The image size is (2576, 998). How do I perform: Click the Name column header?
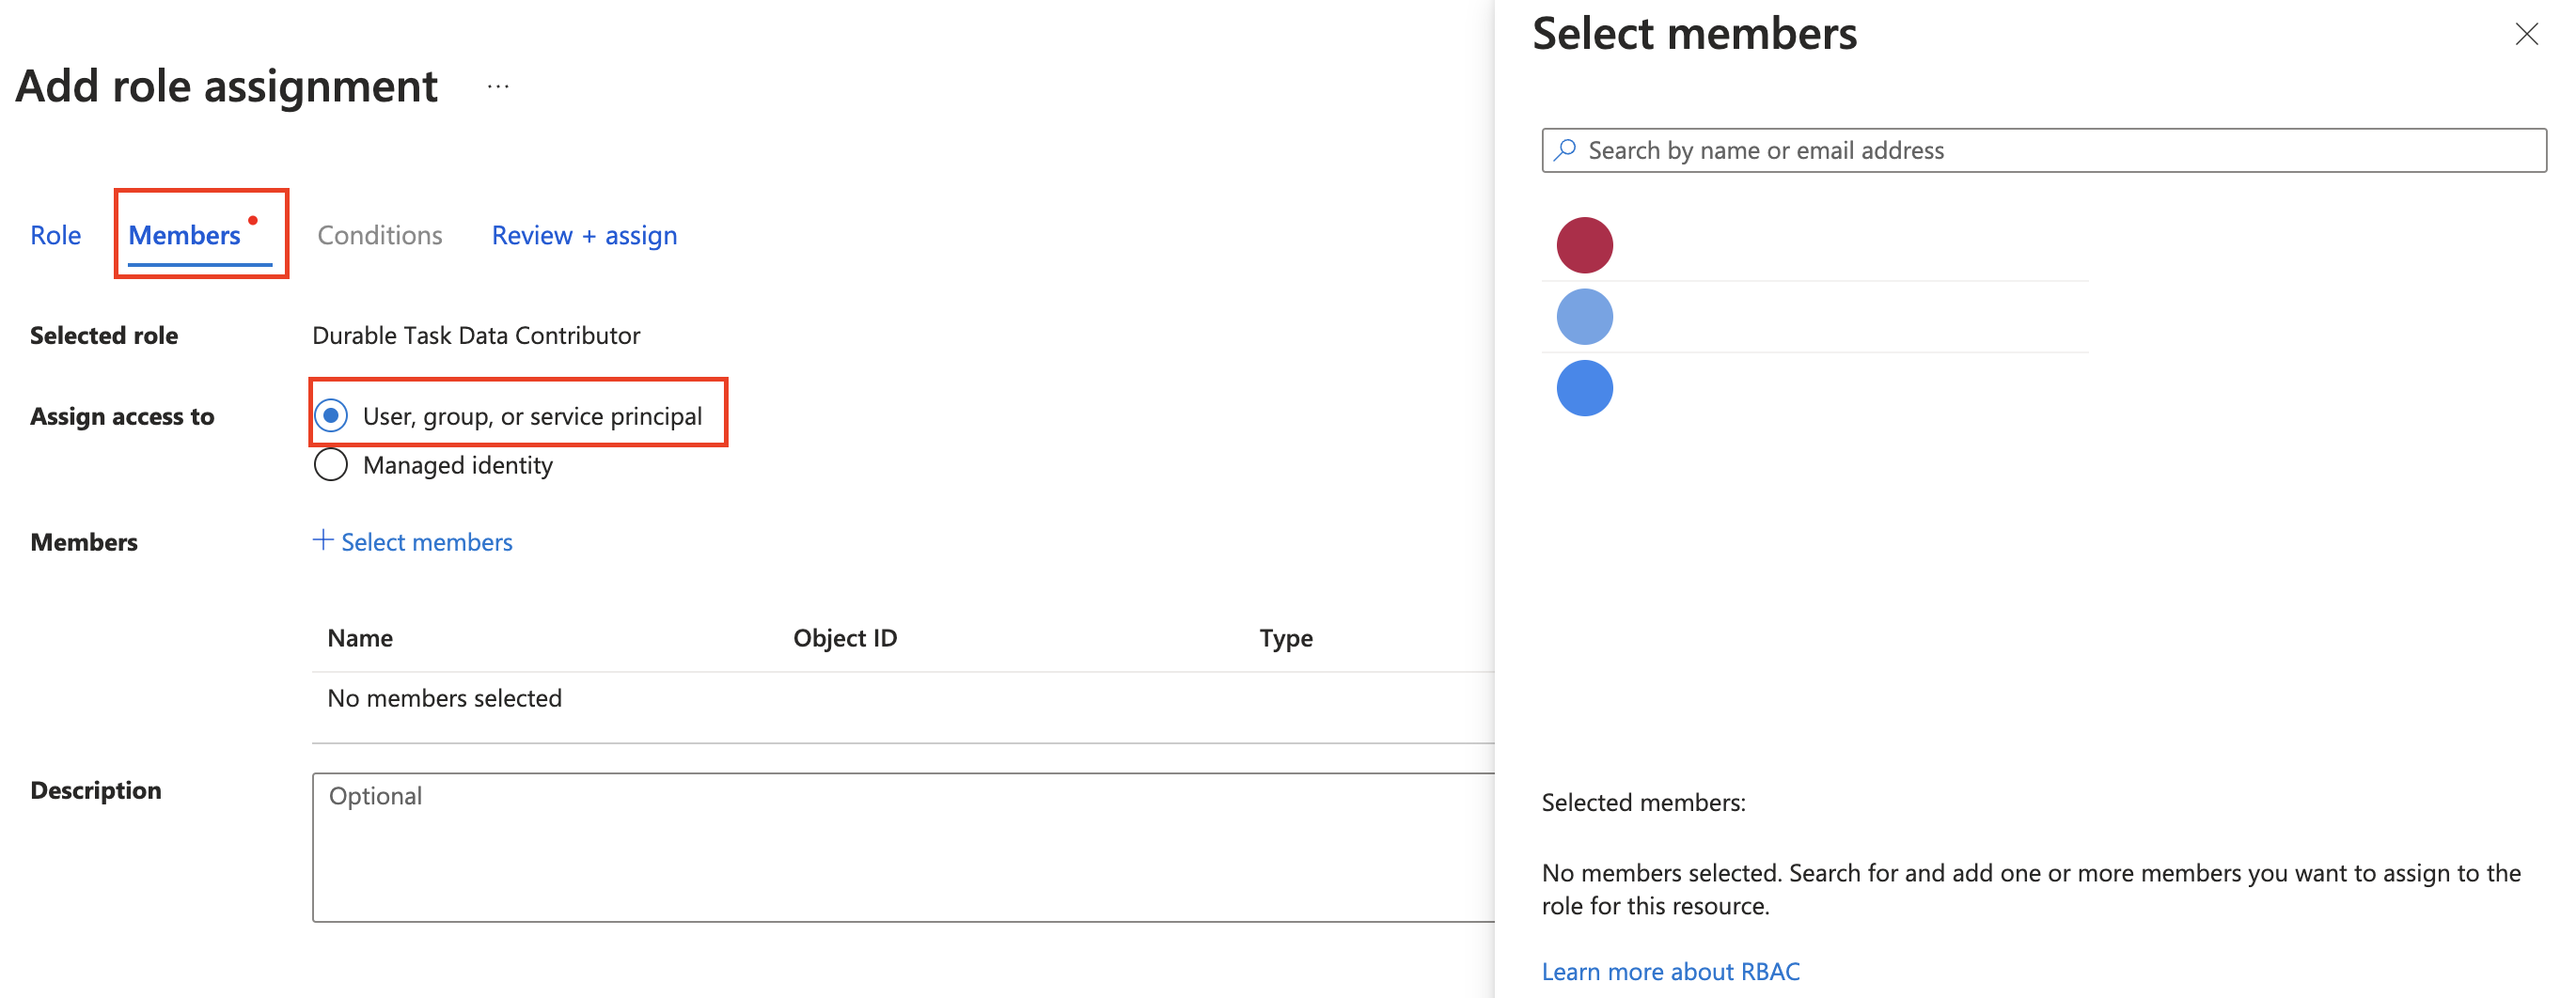click(360, 638)
